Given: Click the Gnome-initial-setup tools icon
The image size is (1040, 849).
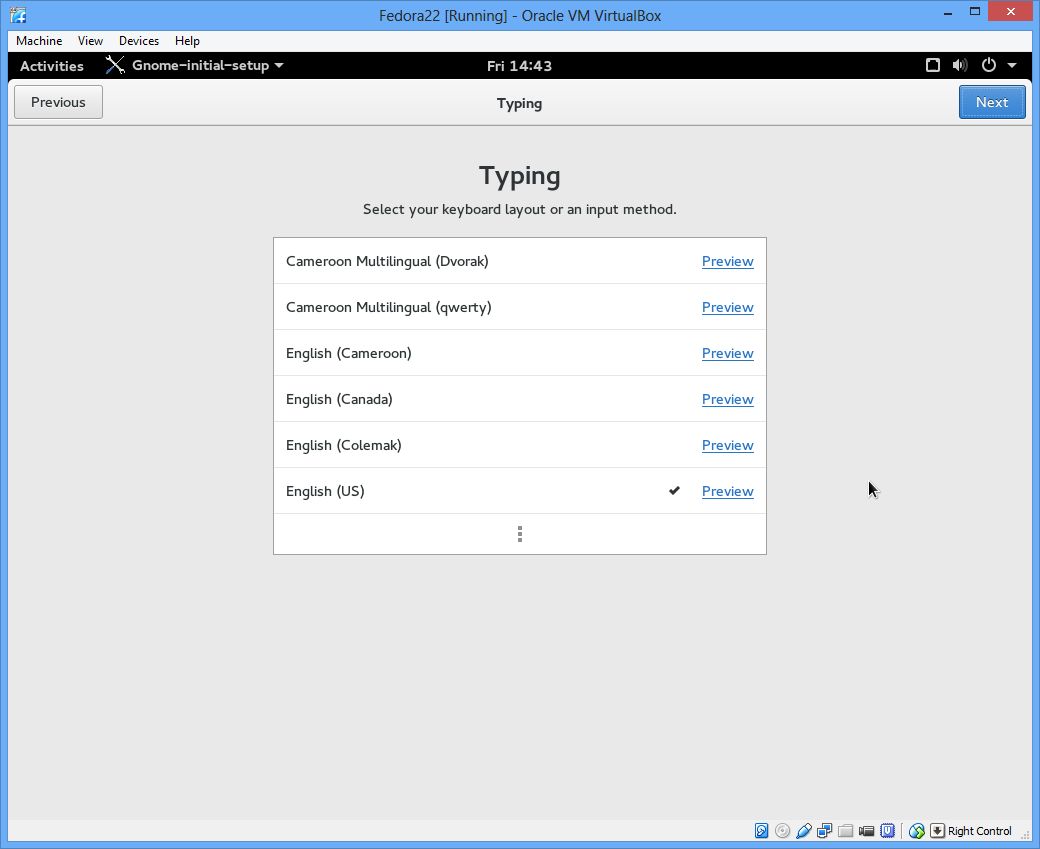Looking at the screenshot, I should pos(115,65).
